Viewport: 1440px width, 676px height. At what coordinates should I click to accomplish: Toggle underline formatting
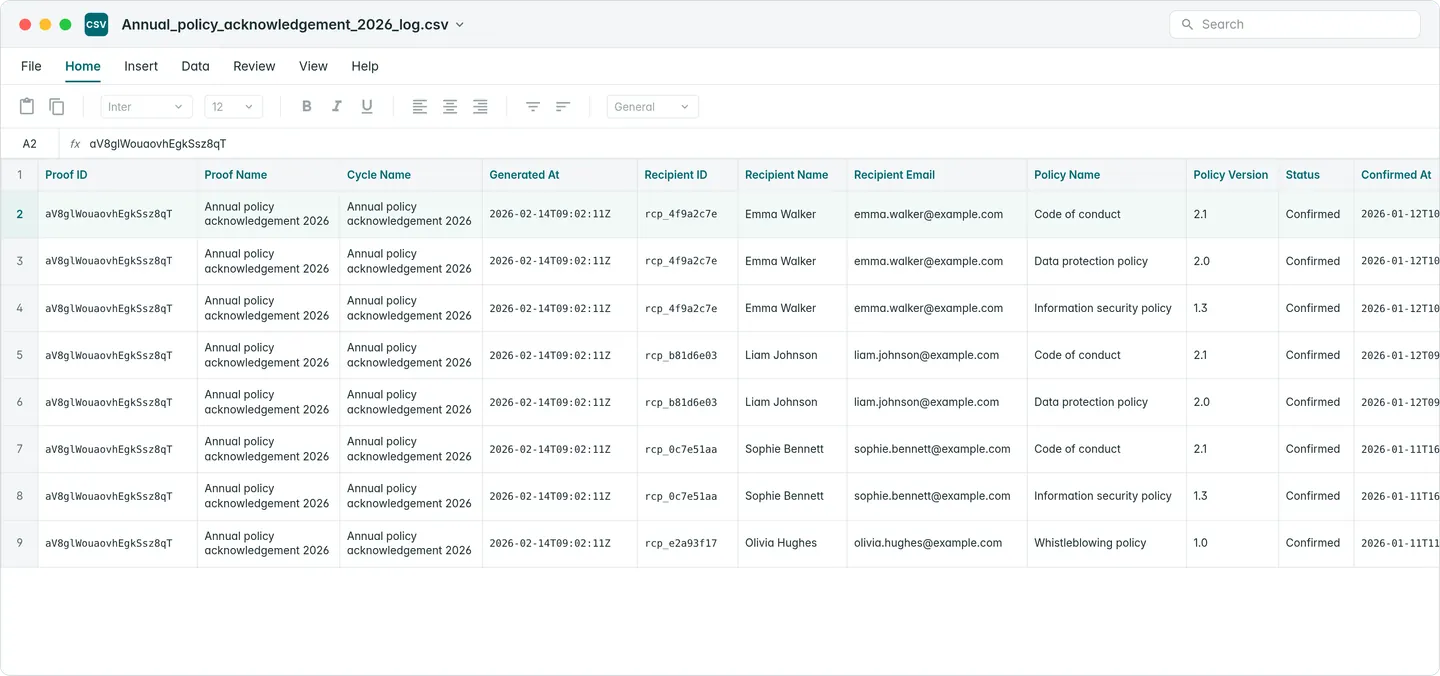point(367,106)
